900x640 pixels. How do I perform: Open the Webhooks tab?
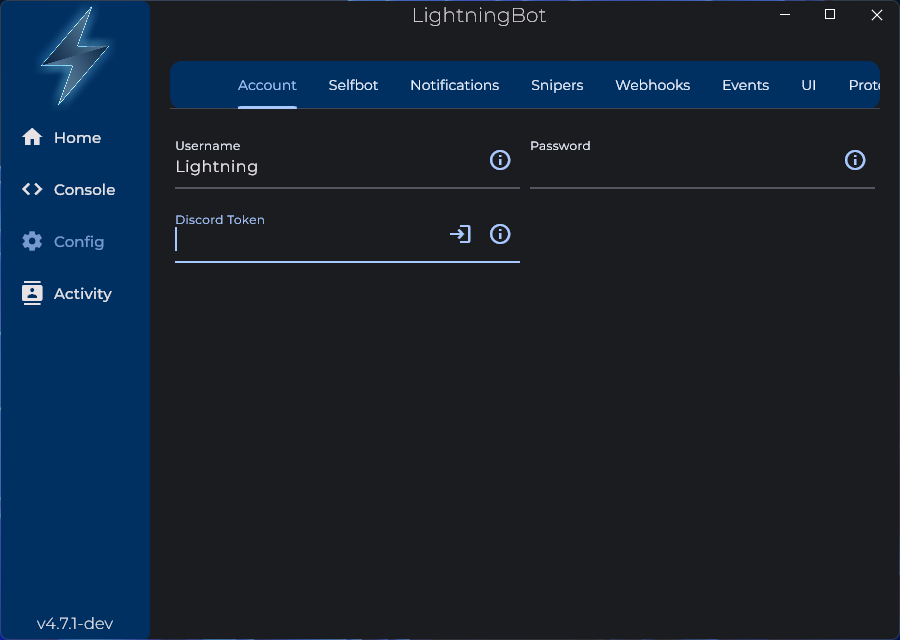click(652, 85)
